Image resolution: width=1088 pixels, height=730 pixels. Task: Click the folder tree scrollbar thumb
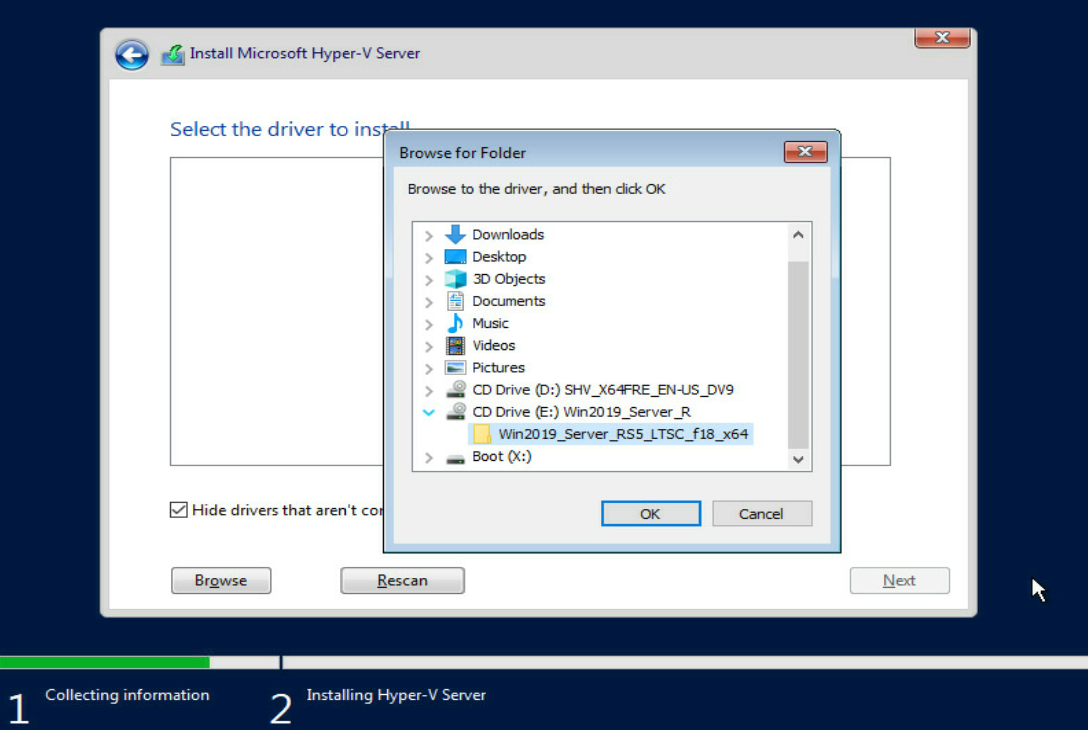pos(799,355)
